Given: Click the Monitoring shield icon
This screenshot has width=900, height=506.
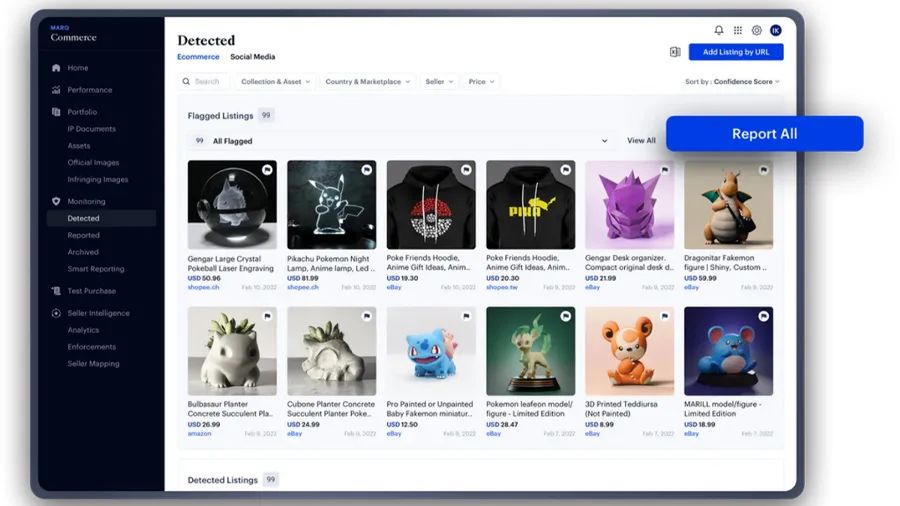Looking at the screenshot, I should [56, 201].
